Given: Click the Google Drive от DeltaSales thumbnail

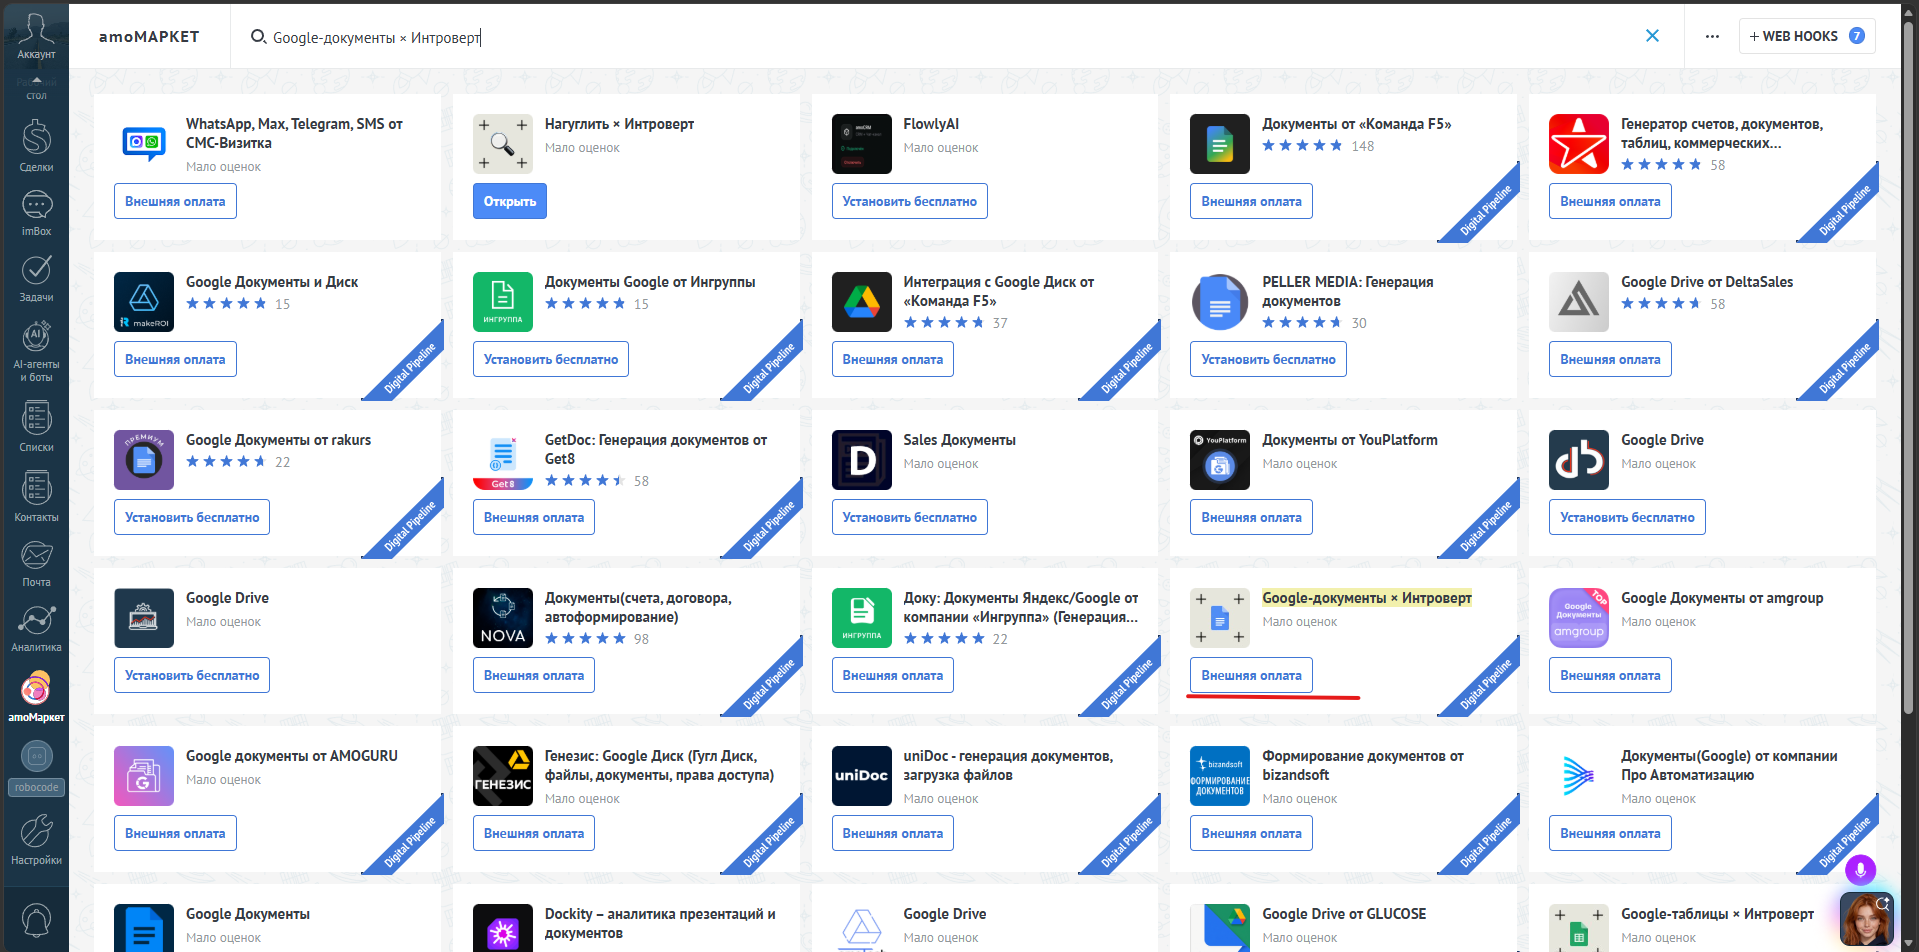Looking at the screenshot, I should (1578, 302).
